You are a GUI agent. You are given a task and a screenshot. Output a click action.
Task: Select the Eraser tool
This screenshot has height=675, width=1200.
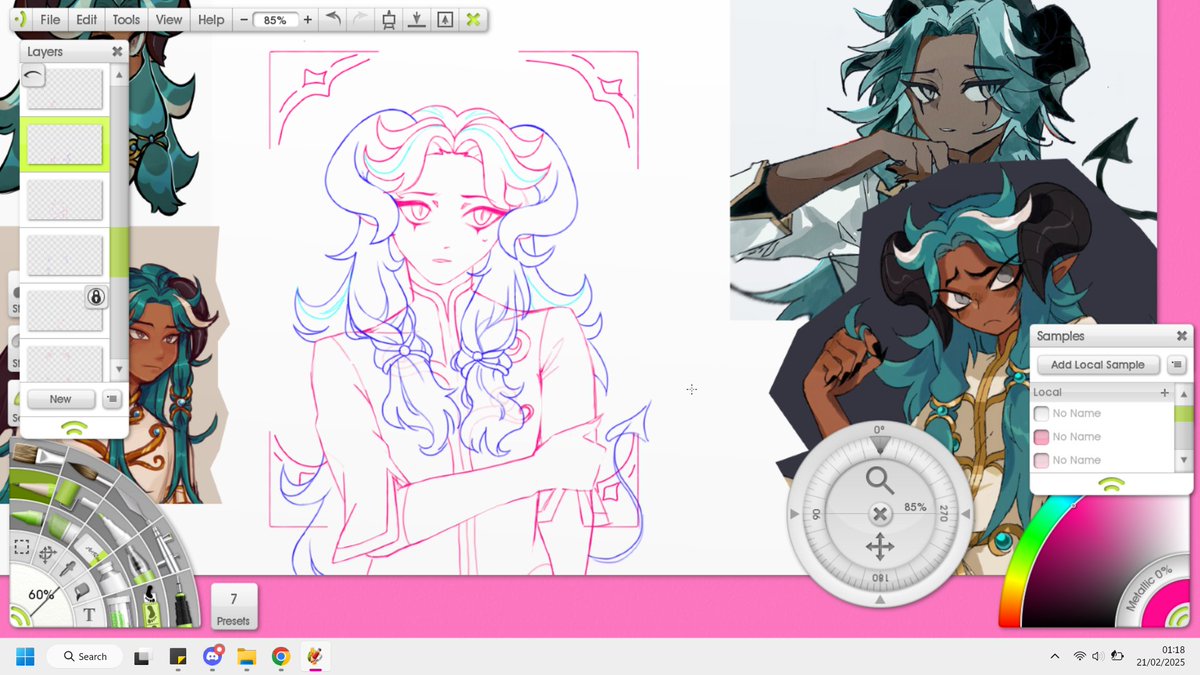92,552
